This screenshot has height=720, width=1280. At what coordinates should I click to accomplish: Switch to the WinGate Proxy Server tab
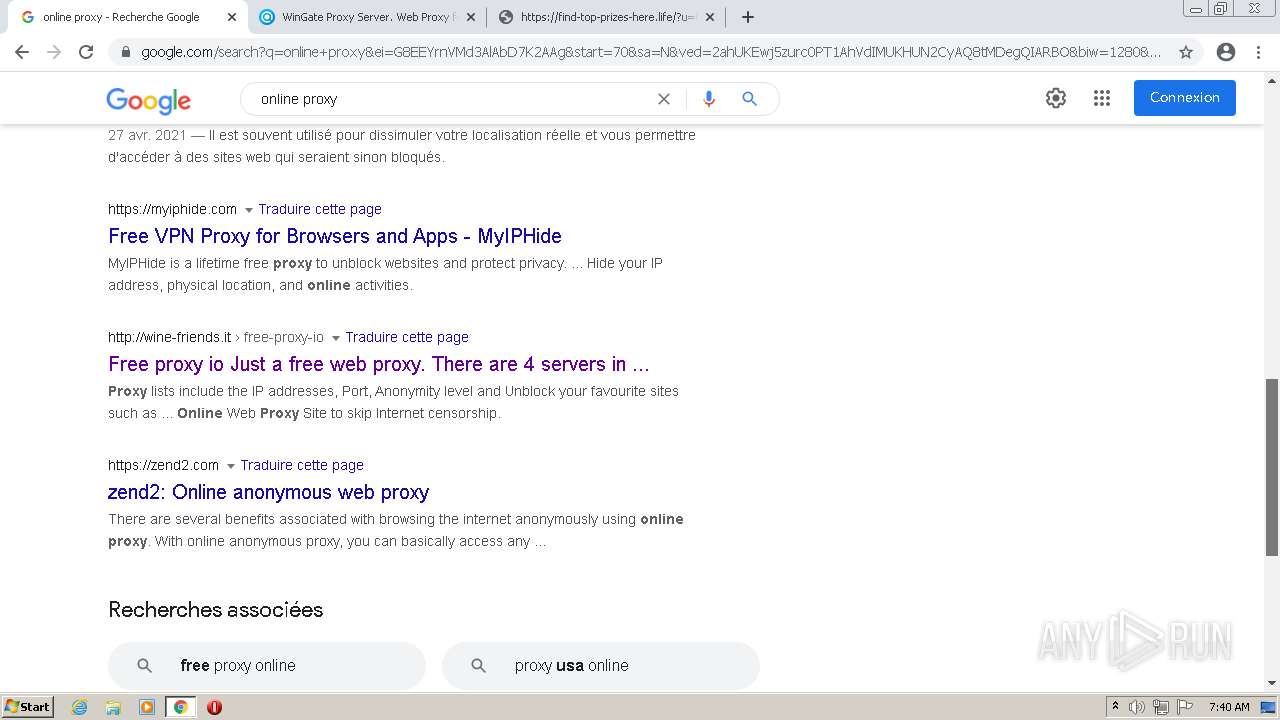(x=366, y=17)
